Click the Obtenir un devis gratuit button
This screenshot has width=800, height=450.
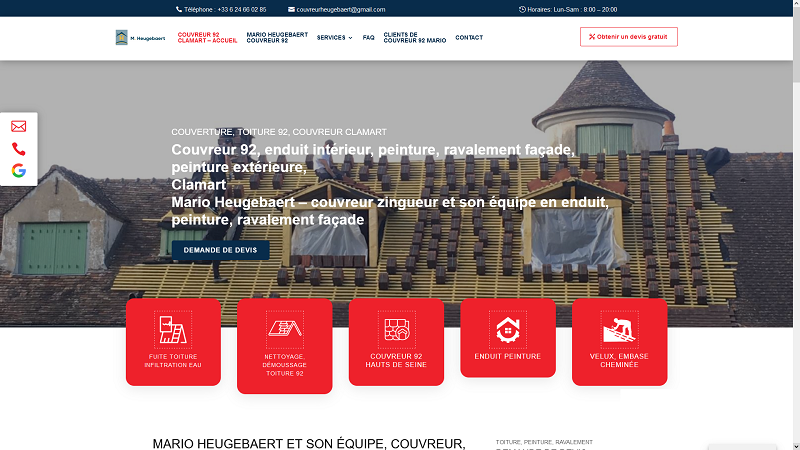(629, 37)
